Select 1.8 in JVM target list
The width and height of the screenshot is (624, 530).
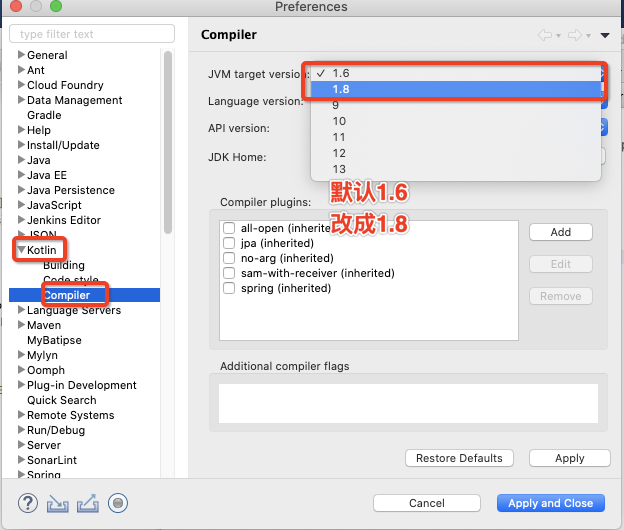pyautogui.click(x=455, y=89)
